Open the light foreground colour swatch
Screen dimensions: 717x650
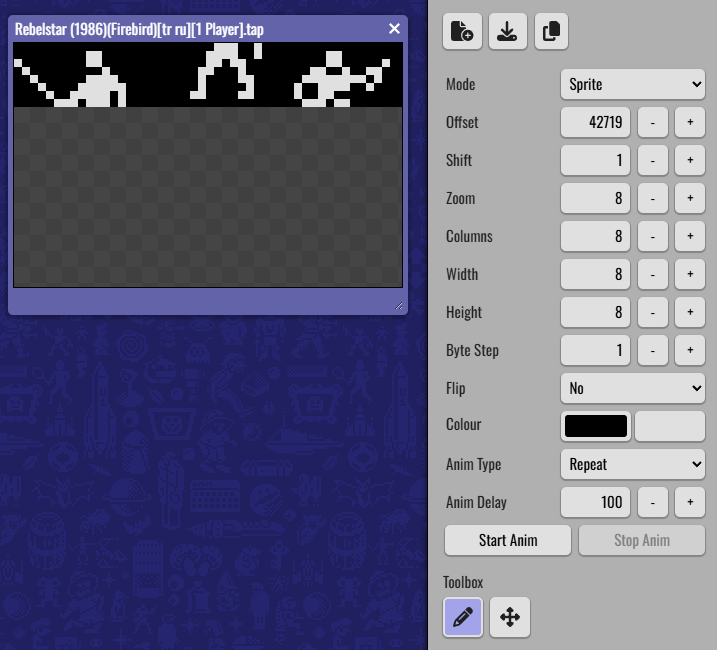pos(670,426)
